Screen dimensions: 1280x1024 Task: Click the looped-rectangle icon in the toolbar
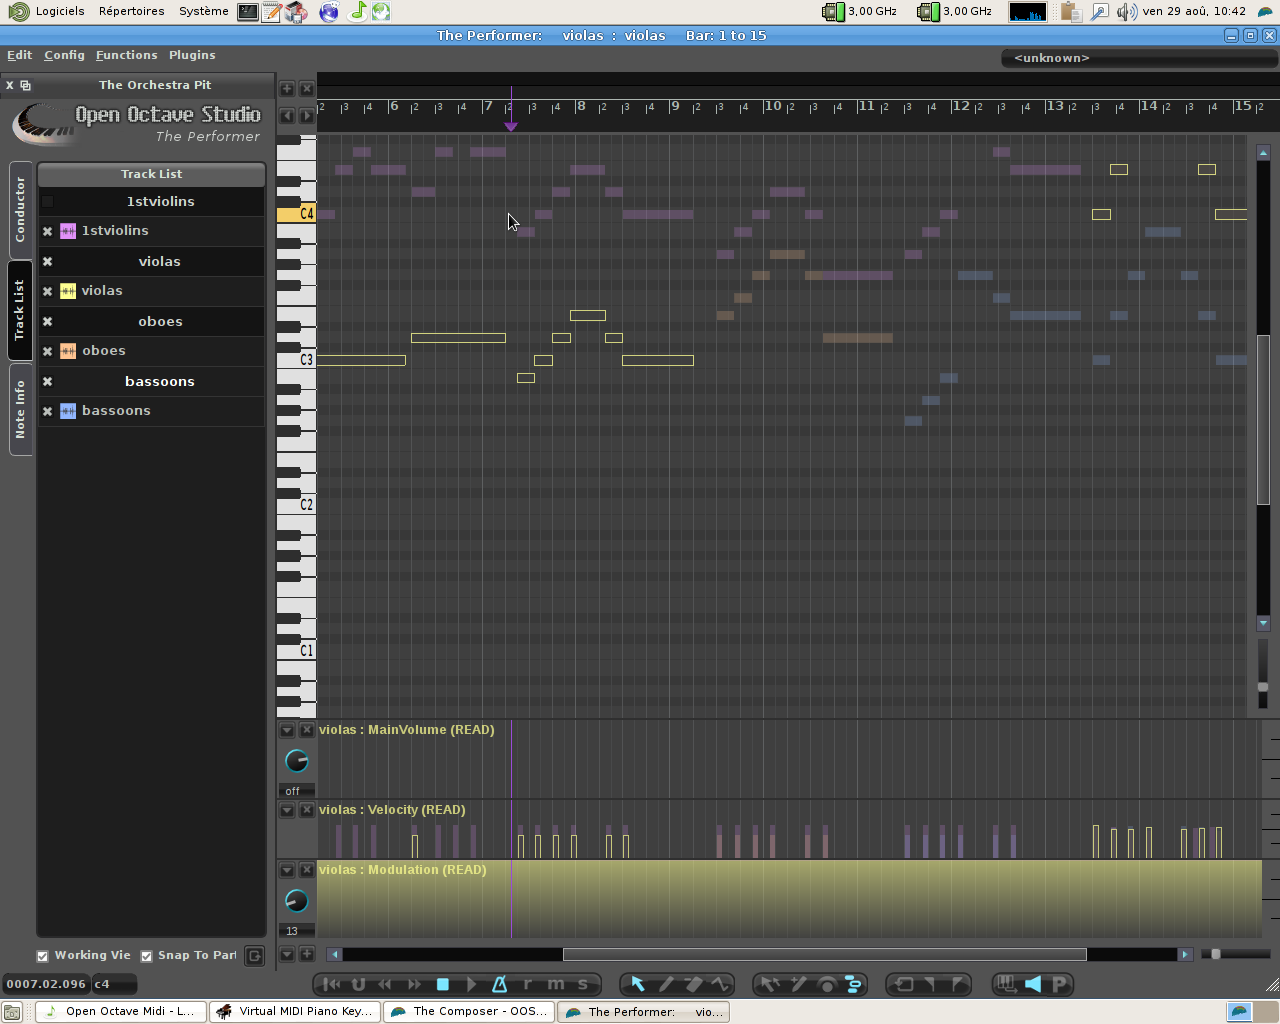903,985
